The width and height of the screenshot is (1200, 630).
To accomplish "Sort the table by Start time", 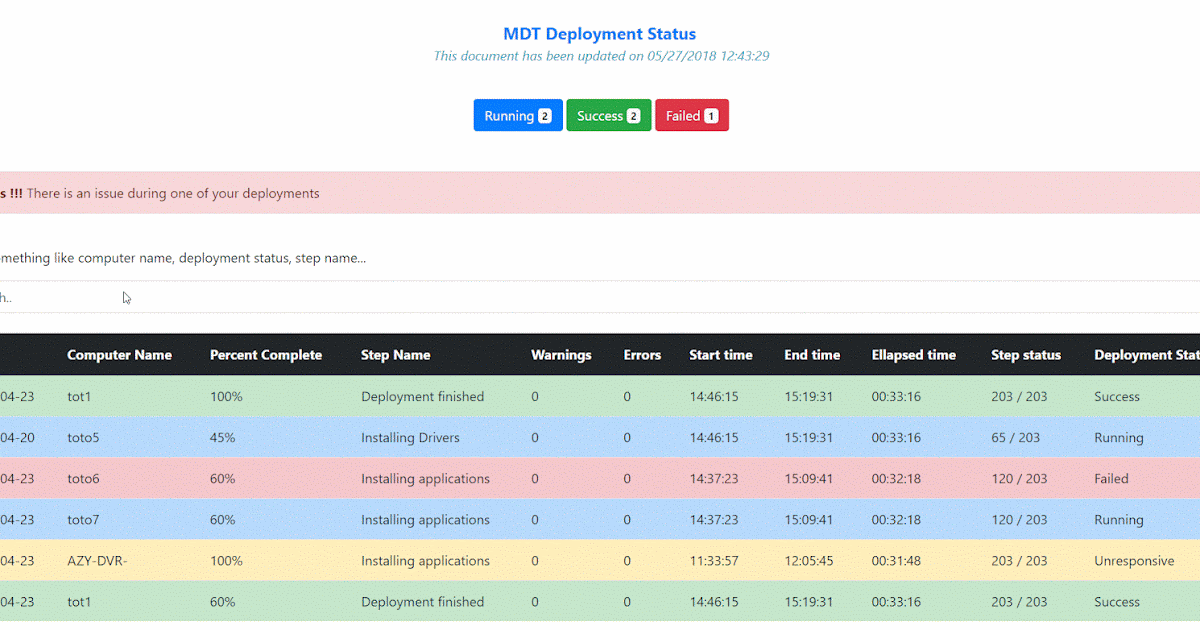I will coord(721,354).
